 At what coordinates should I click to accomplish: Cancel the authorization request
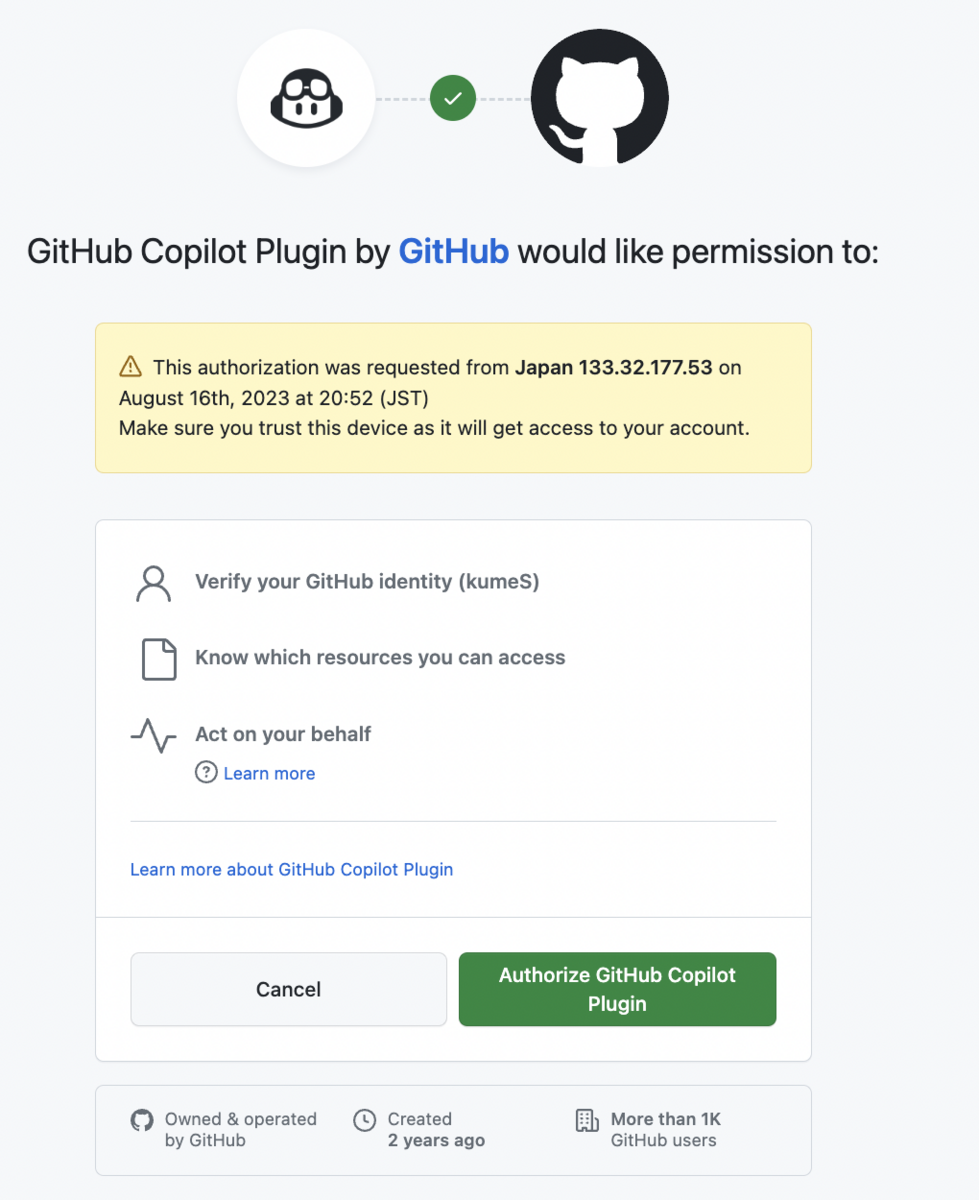click(x=288, y=989)
